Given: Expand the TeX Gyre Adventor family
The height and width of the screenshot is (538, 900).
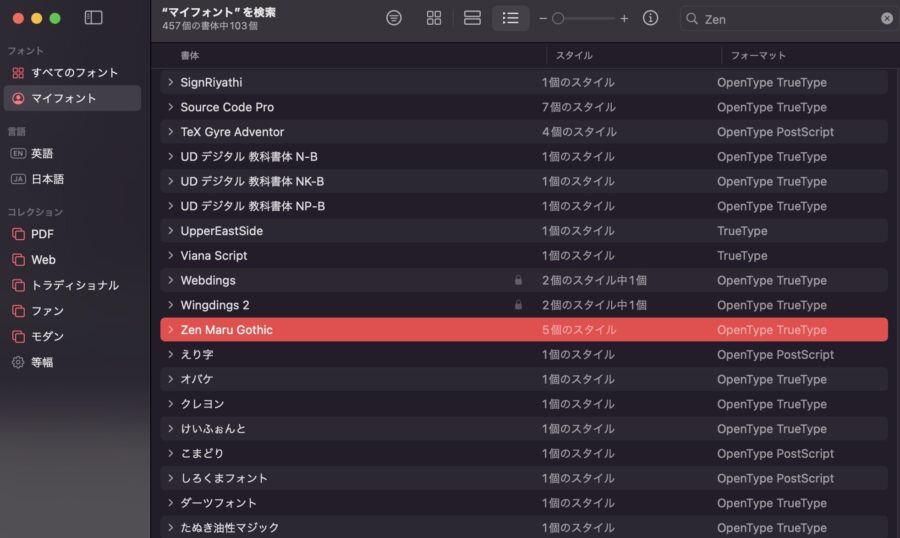Looking at the screenshot, I should [170, 131].
